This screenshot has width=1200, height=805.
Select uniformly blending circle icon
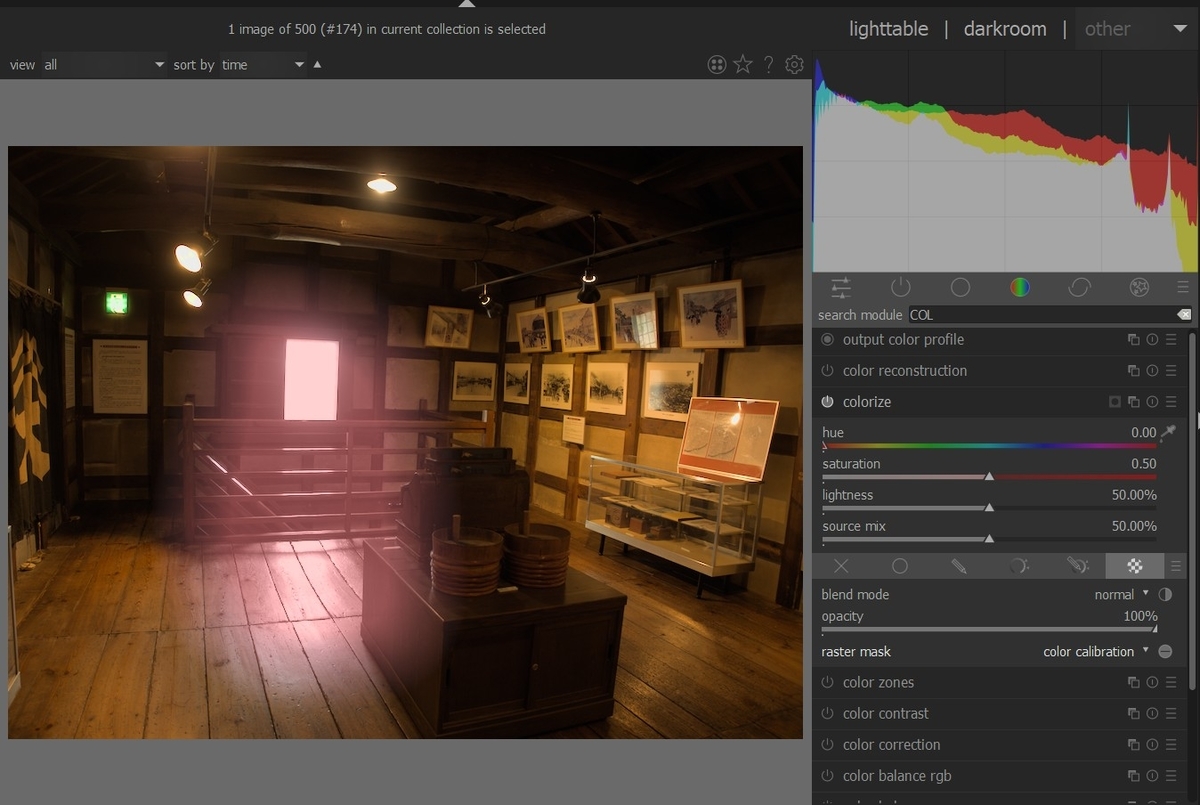tap(900, 566)
